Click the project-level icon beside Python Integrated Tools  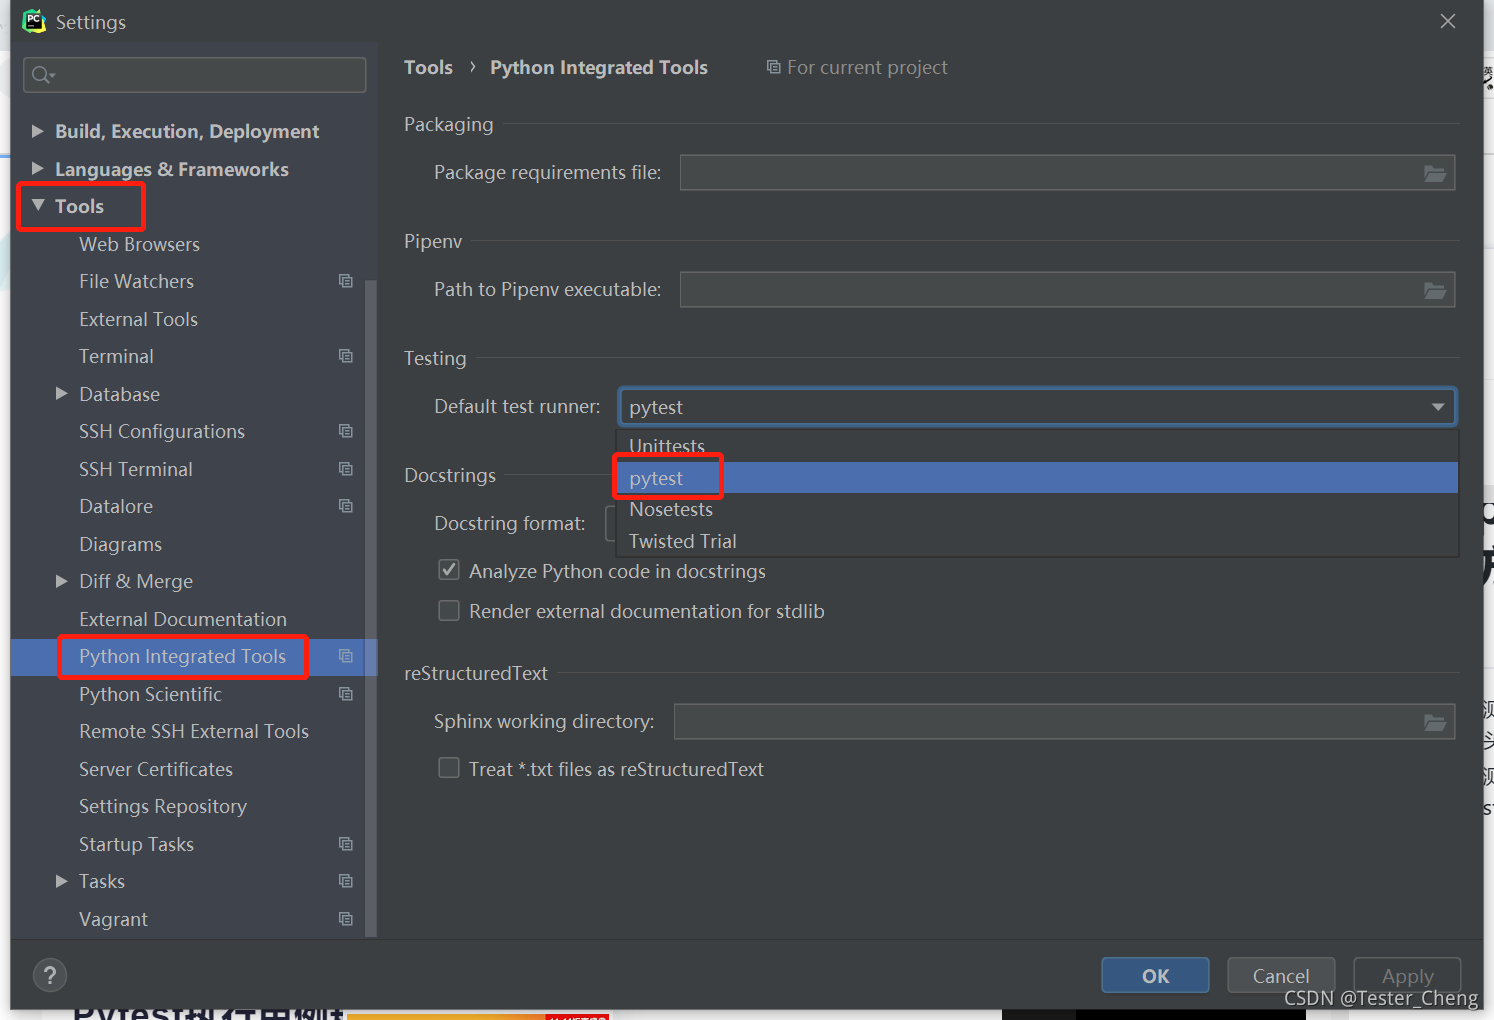click(x=346, y=656)
